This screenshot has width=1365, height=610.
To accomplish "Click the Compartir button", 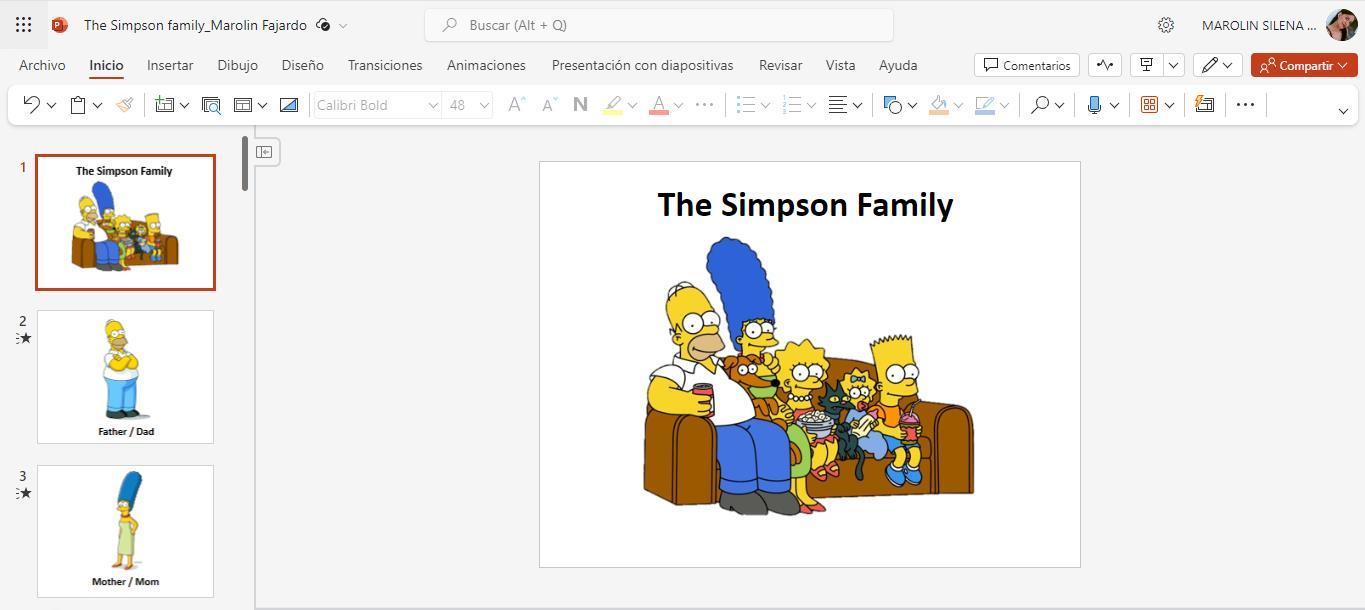I will pos(1304,65).
